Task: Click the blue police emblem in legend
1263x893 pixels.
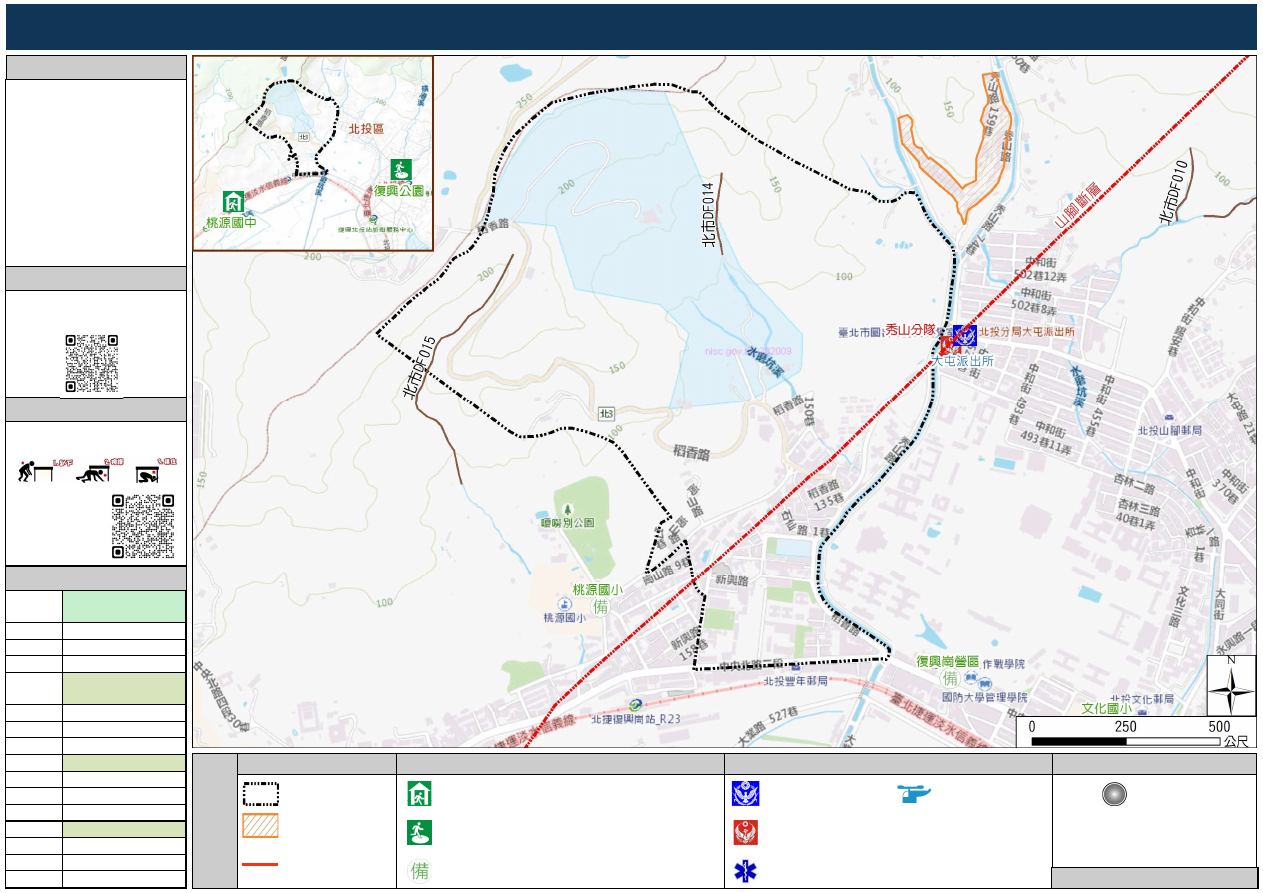Action: (746, 795)
